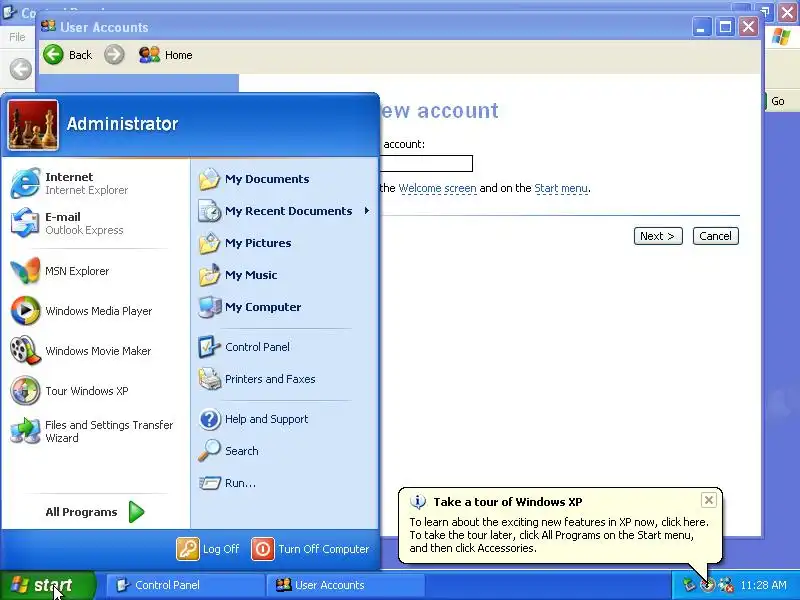Viewport: 800px width, 600px height.
Task: Launch Outlook Express E-mail shortcut
Action: (95, 223)
